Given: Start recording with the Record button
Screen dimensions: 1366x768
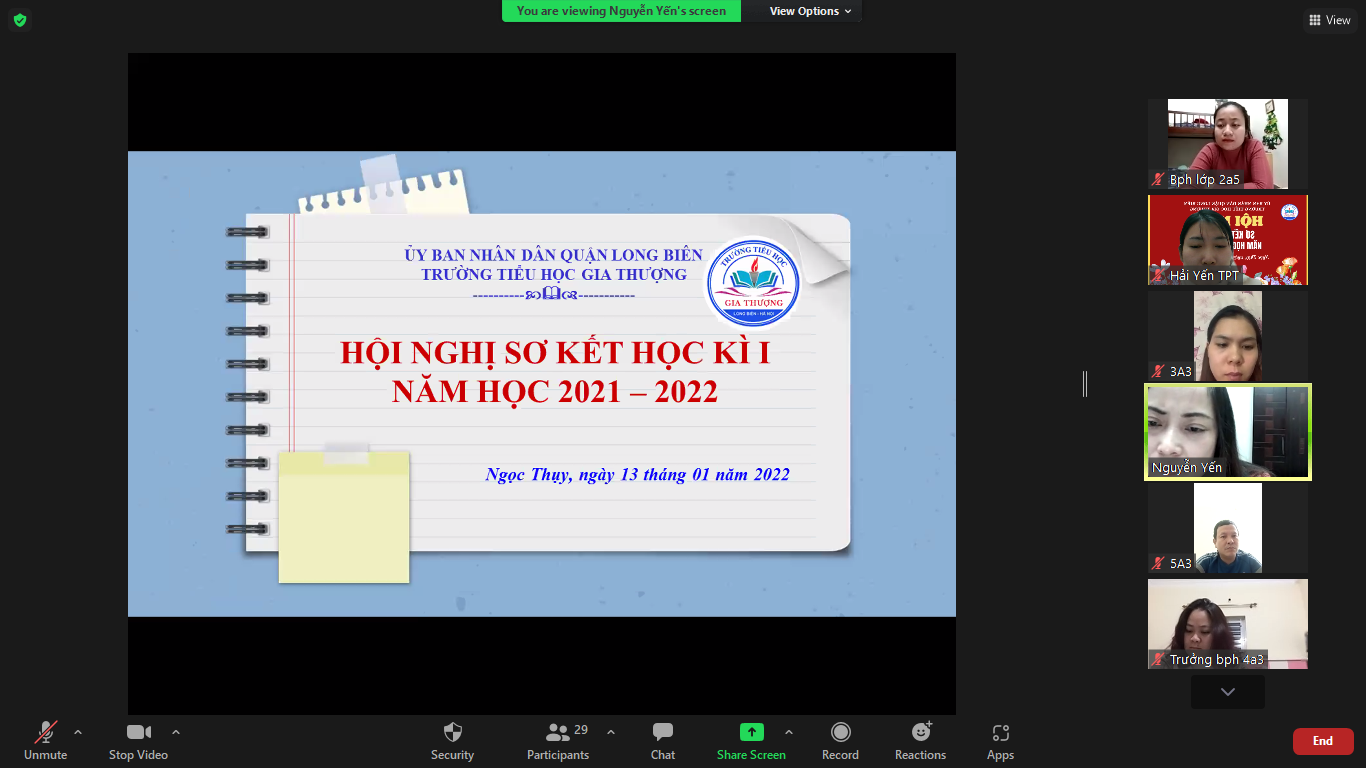Looking at the screenshot, I should [x=840, y=740].
